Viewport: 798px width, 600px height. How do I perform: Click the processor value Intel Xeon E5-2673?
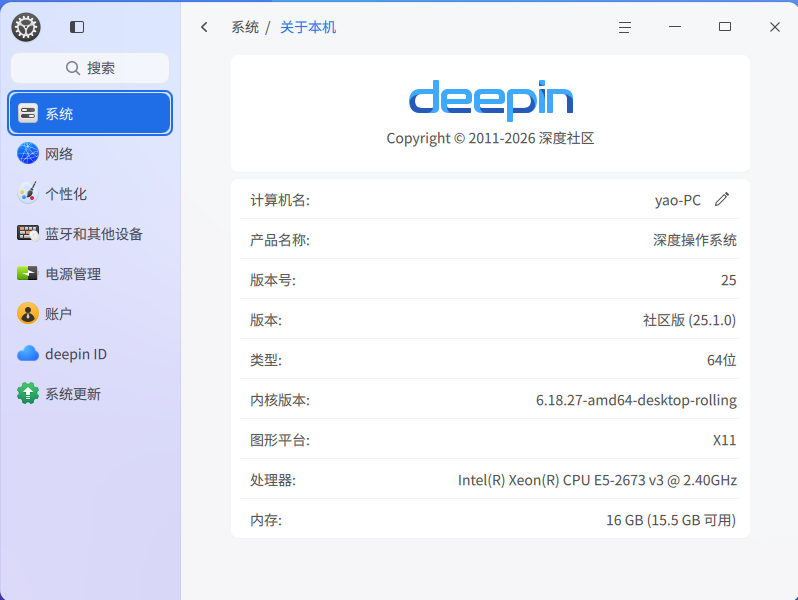pos(597,480)
